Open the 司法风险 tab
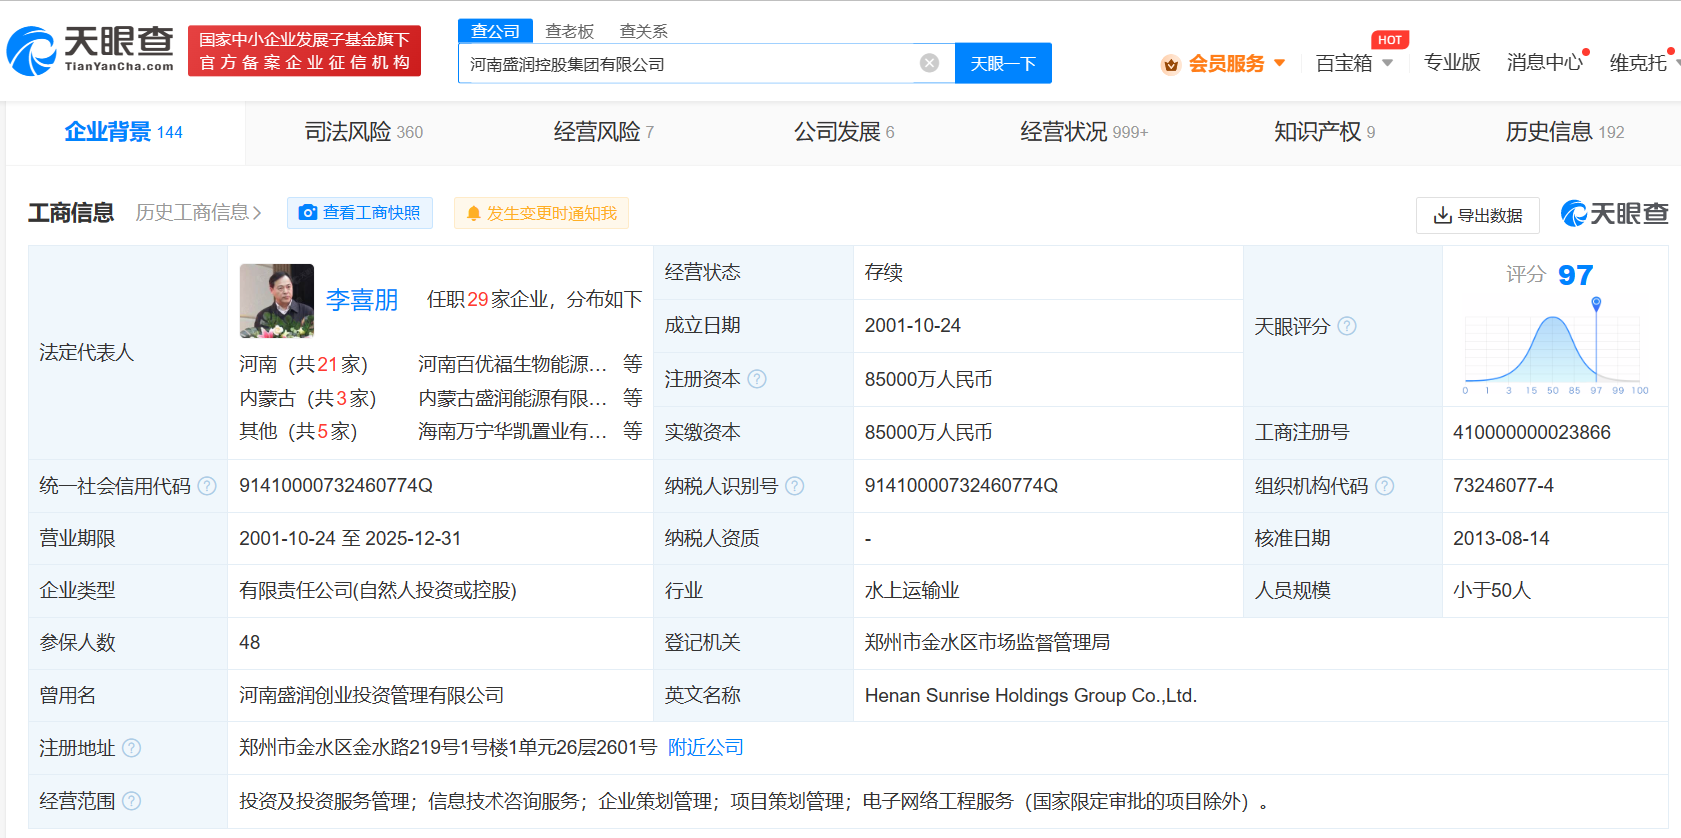The width and height of the screenshot is (1681, 838). [x=364, y=132]
